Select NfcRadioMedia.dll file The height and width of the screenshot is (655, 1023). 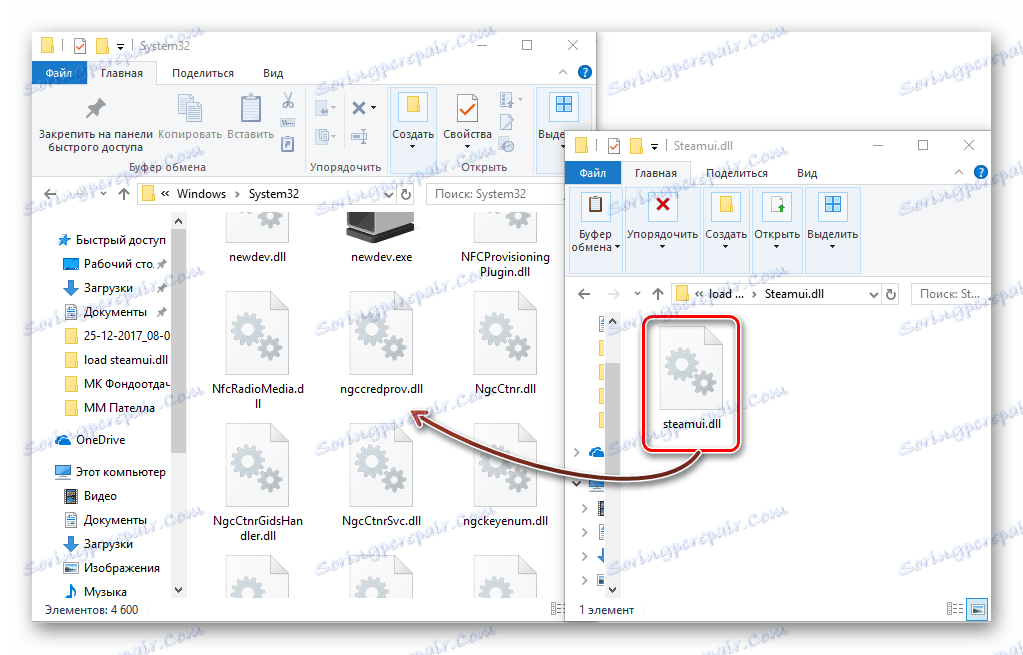coord(258,350)
